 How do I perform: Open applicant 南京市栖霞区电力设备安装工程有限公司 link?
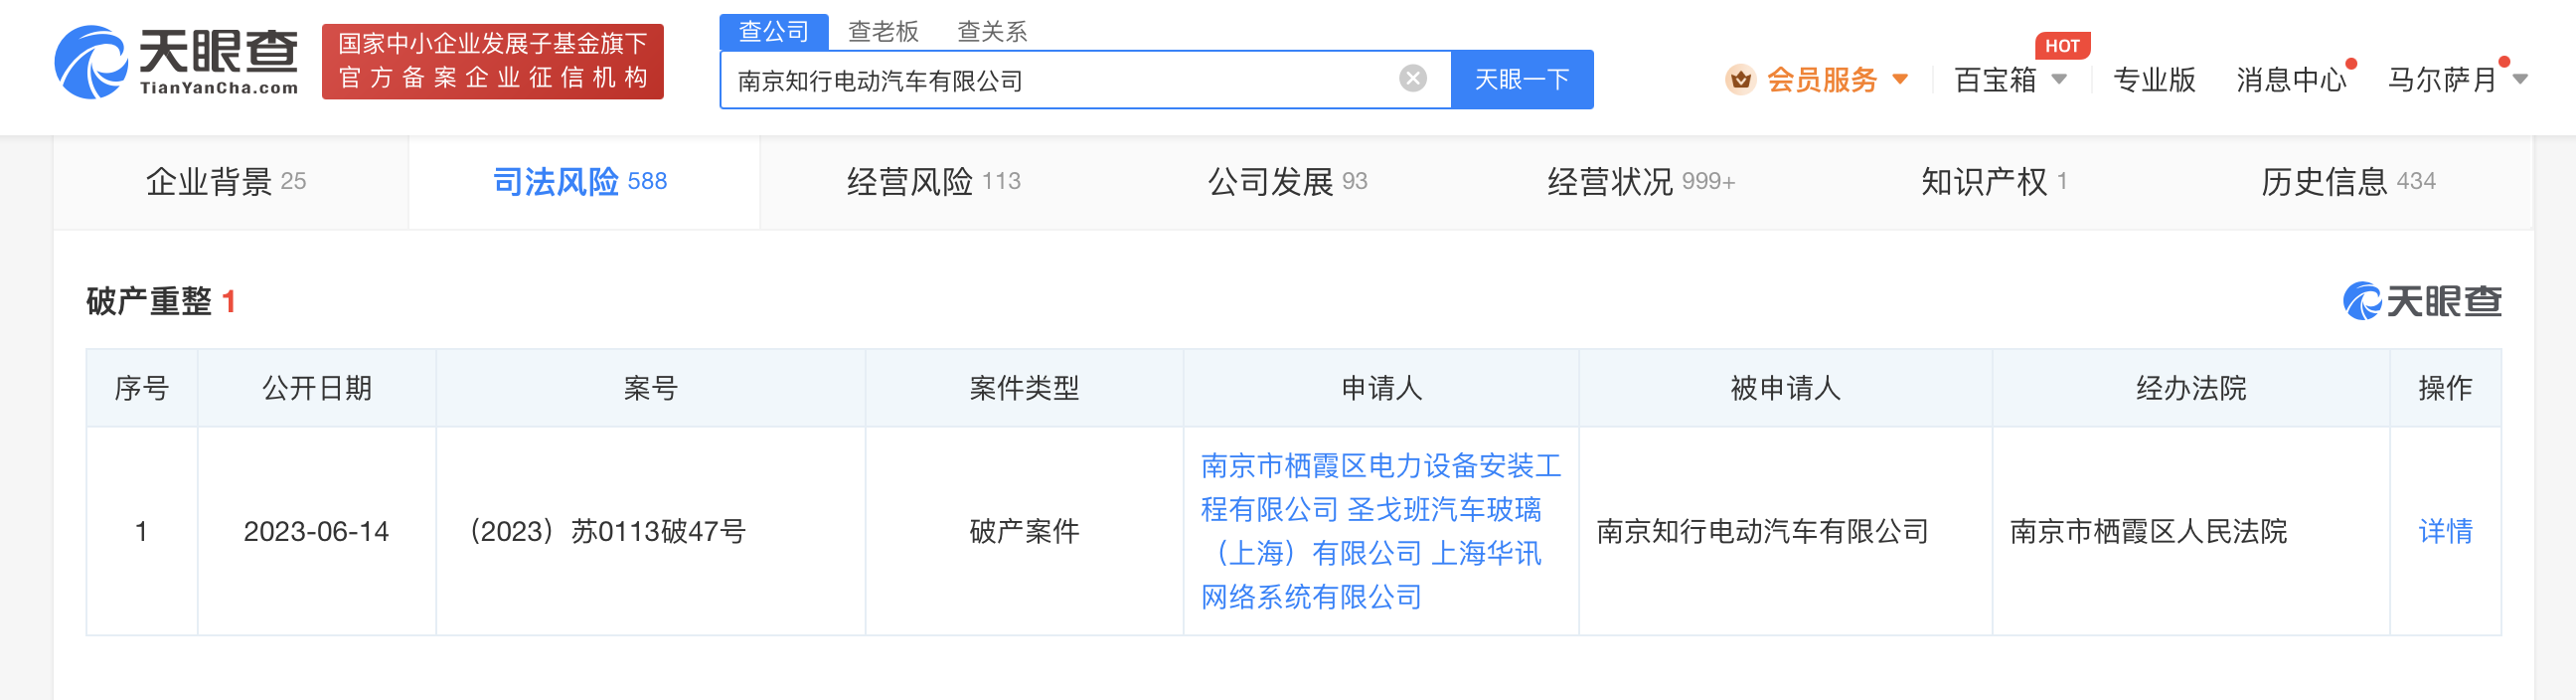pyautogui.click(x=1380, y=488)
